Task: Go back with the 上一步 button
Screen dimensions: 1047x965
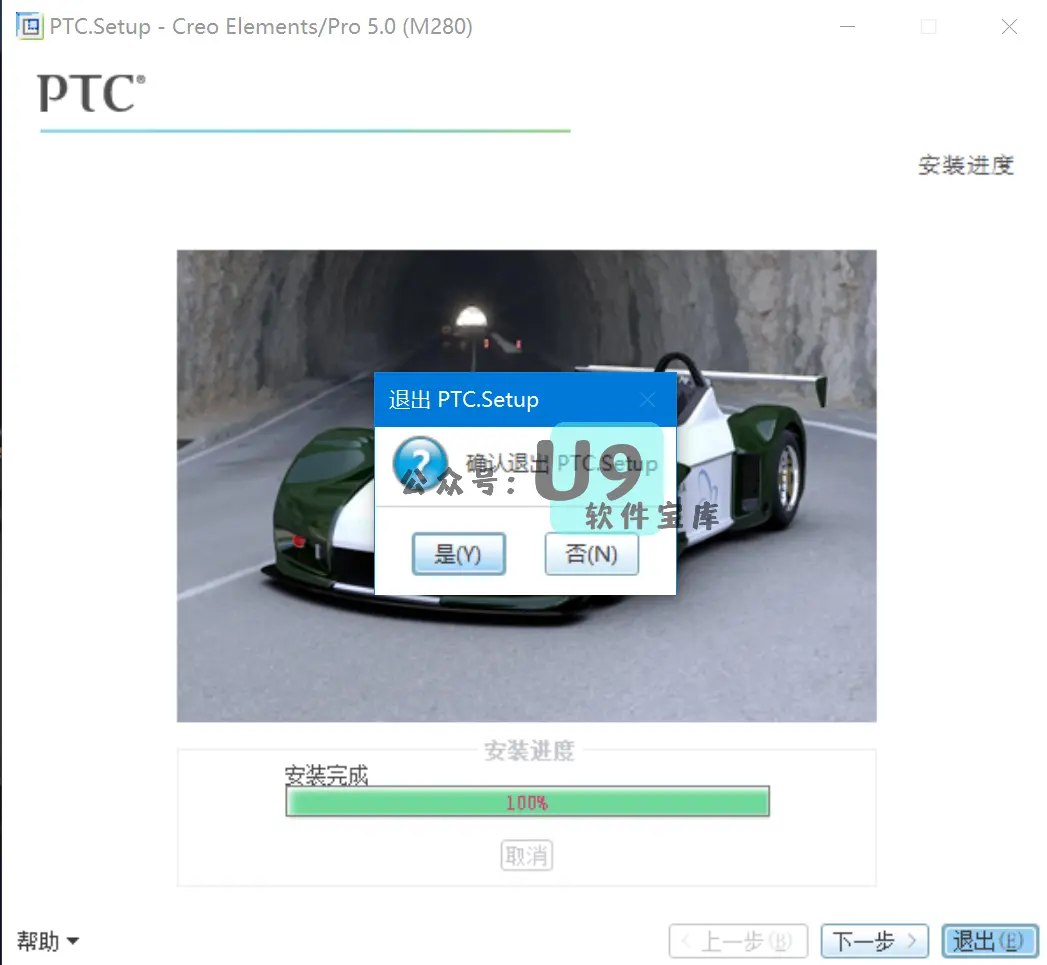Action: click(738, 941)
